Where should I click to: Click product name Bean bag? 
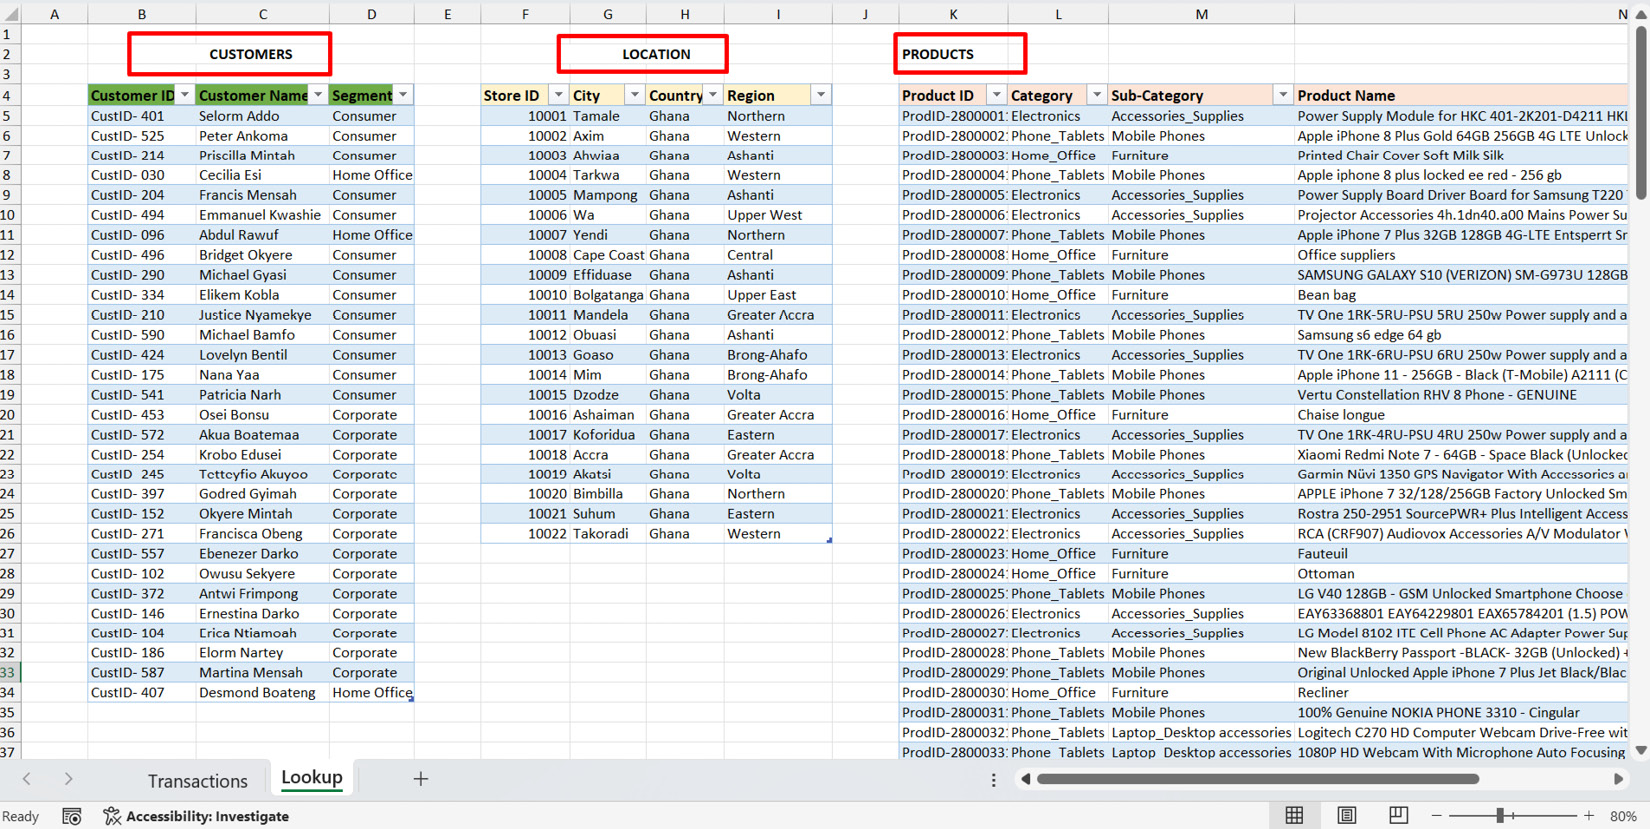point(1461,295)
